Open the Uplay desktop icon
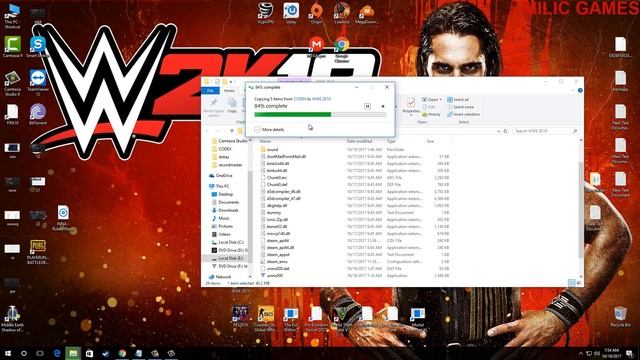 point(291,13)
